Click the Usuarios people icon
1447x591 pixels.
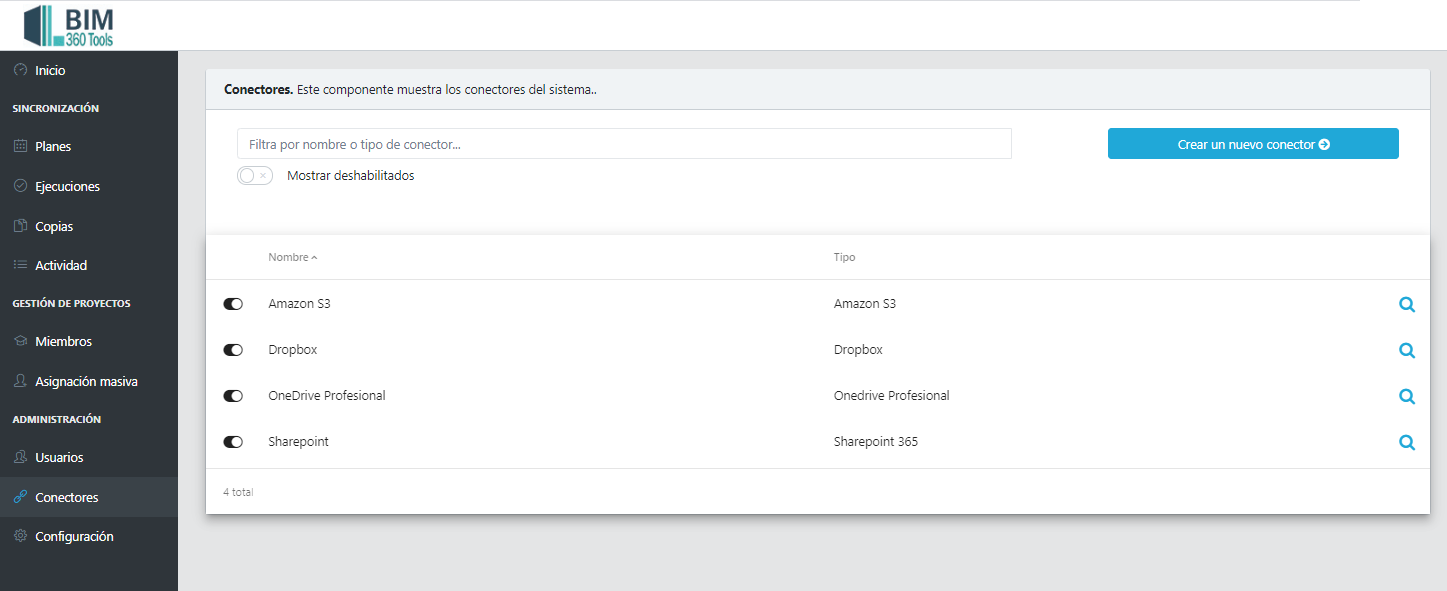pyautogui.click(x=20, y=457)
